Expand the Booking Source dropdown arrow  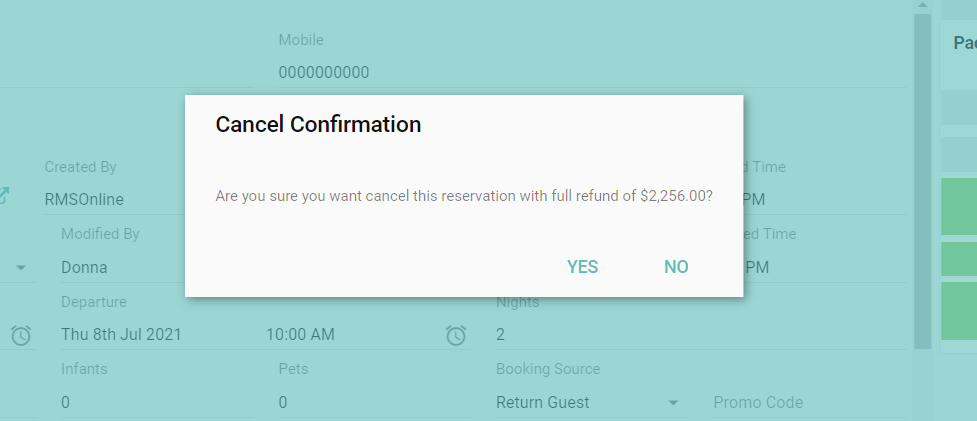point(673,403)
